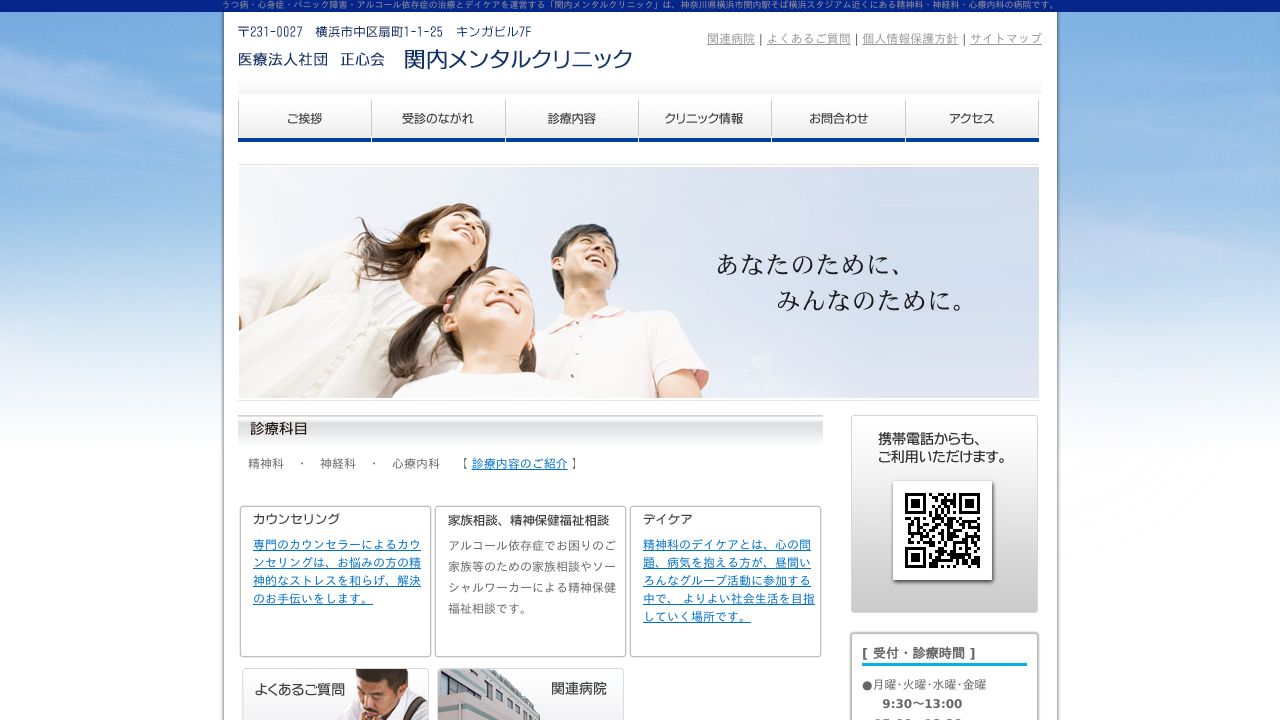Open the 受診のながれ navigation tab

coord(438,118)
